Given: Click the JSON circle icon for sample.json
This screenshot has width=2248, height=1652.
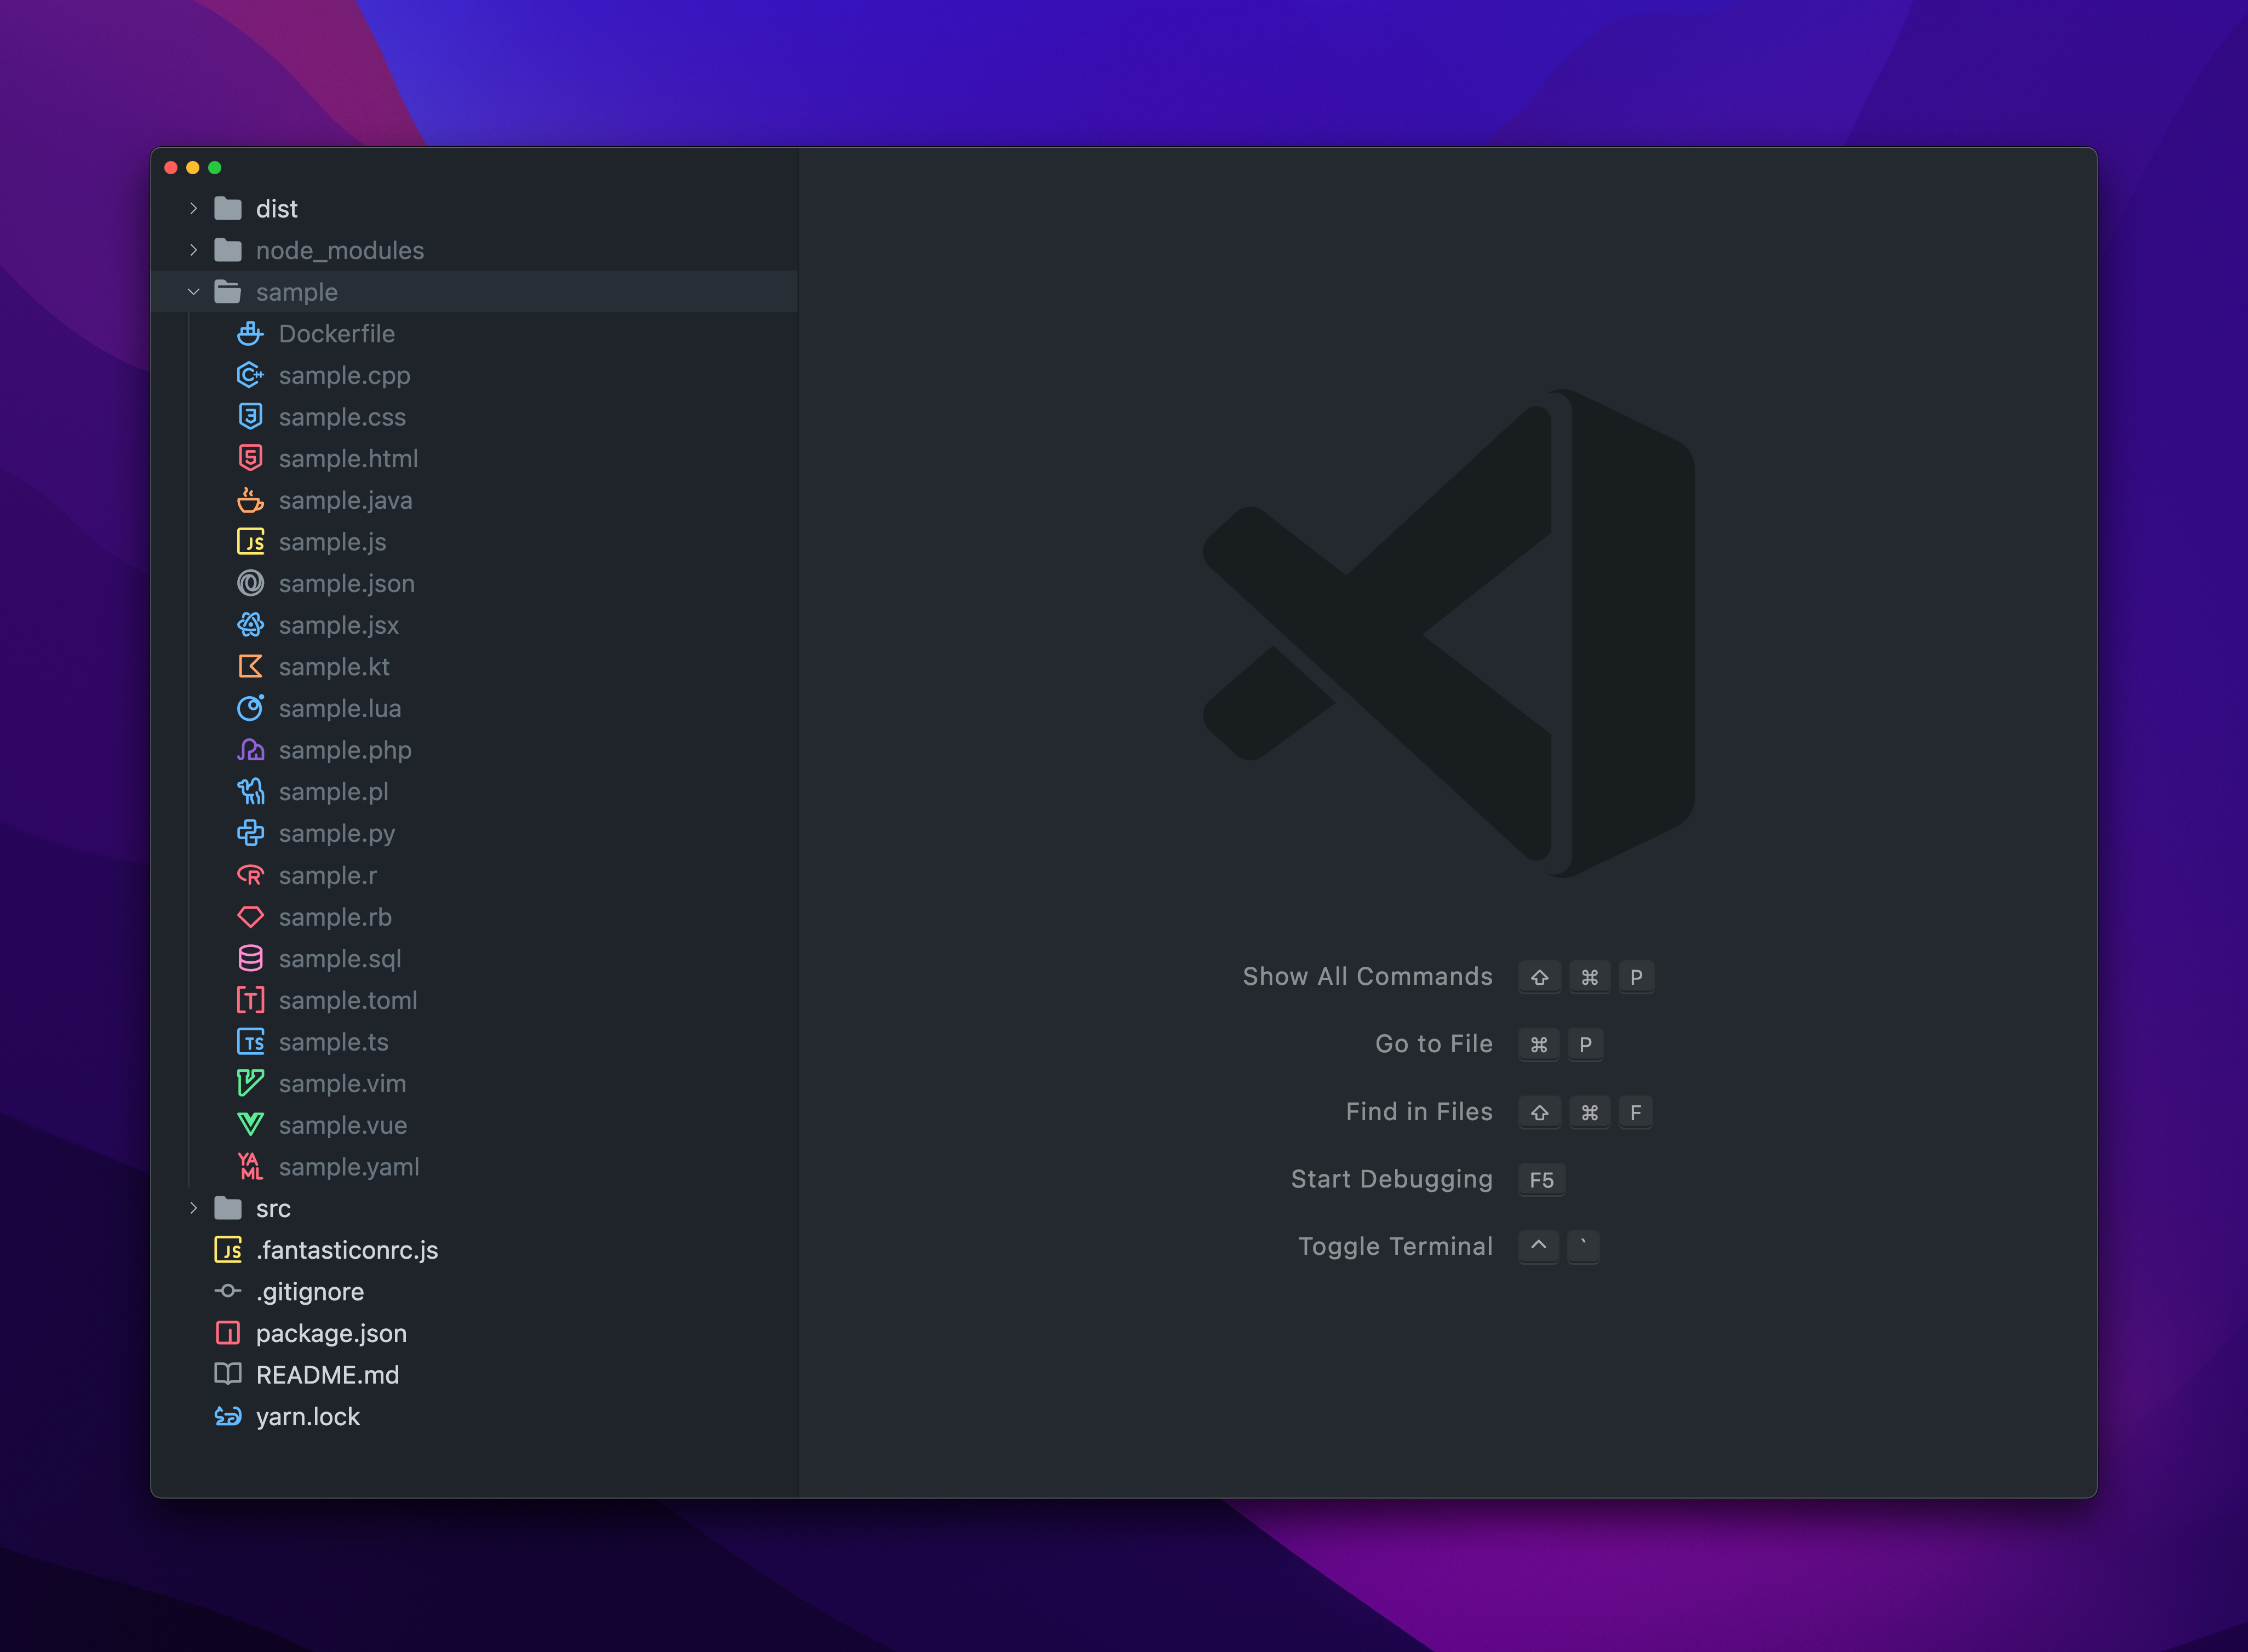Looking at the screenshot, I should click(250, 583).
